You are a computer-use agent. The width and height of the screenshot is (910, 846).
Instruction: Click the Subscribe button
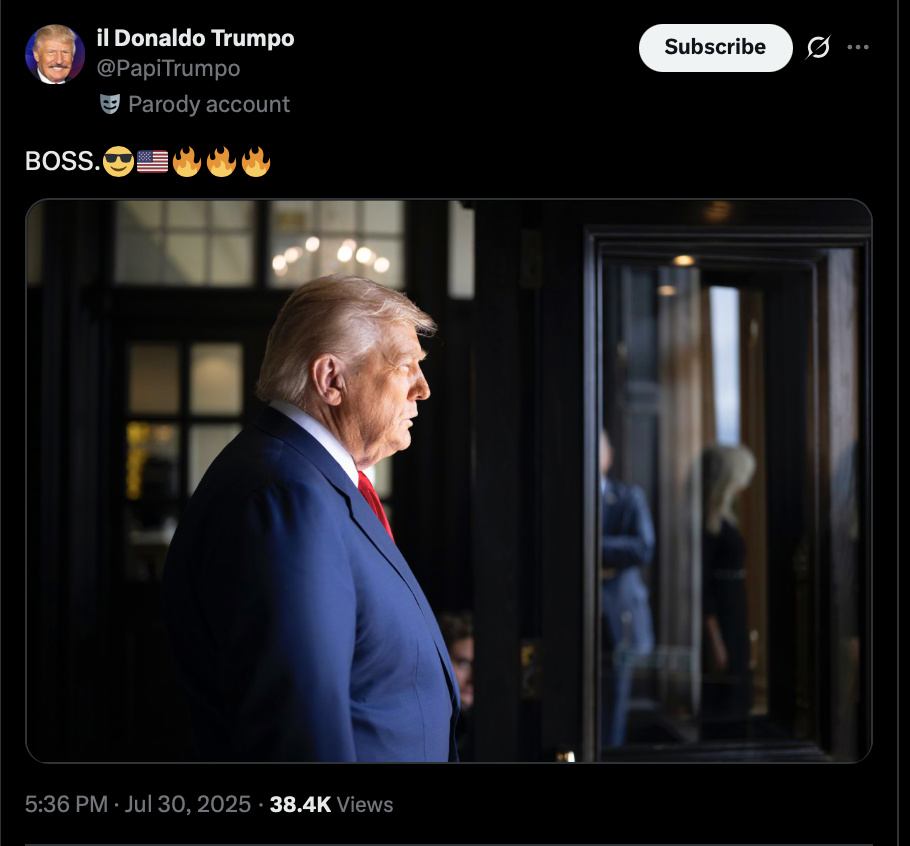pos(715,48)
